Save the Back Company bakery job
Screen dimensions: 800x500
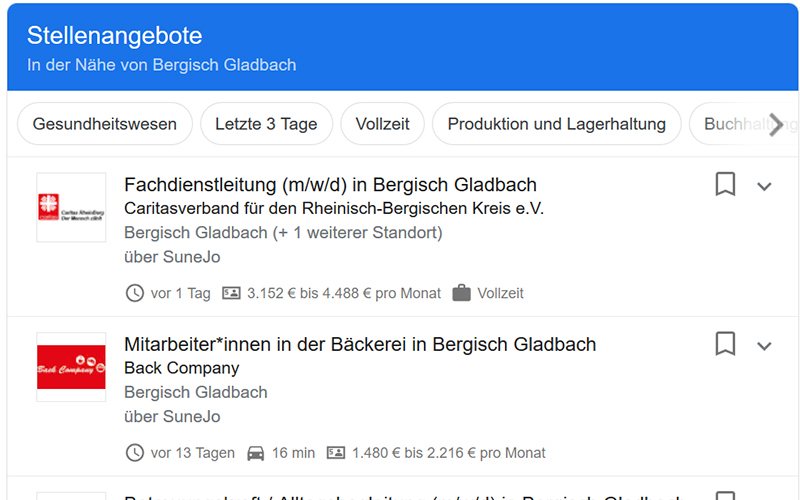pyautogui.click(x=725, y=344)
